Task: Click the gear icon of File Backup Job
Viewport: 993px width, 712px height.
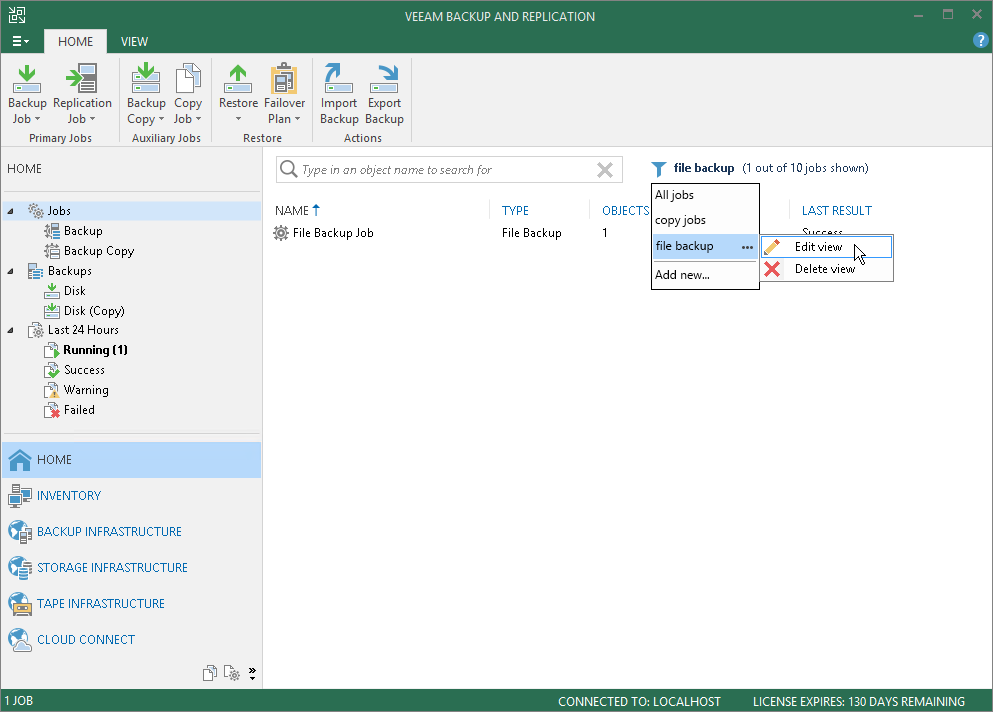Action: click(x=281, y=233)
